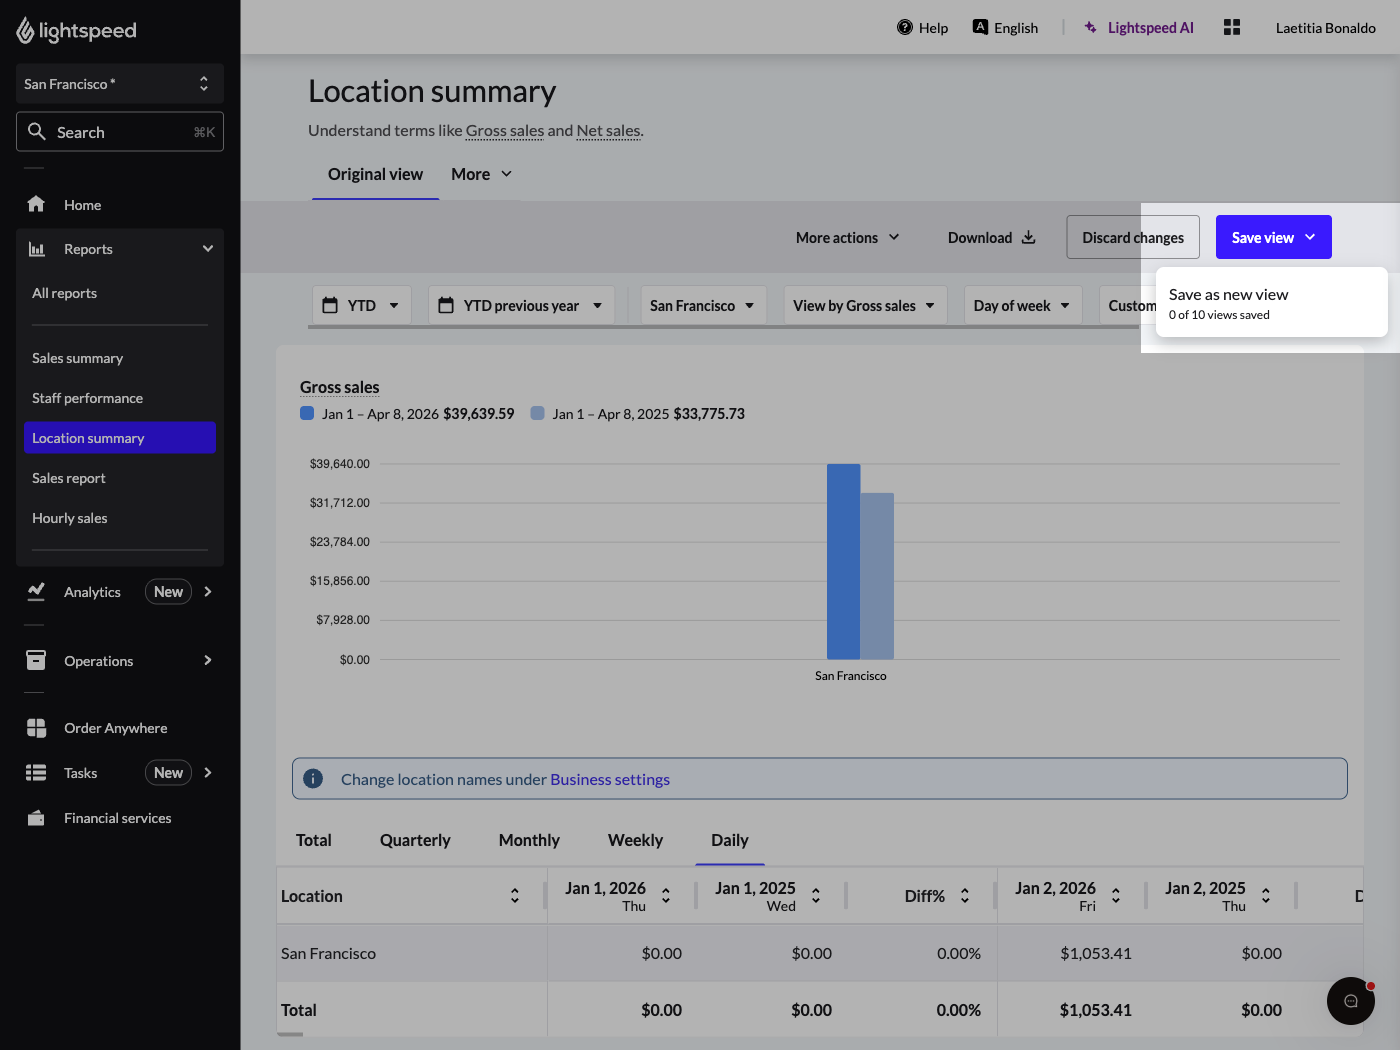1400x1050 pixels.
Task: Open the apps grid icon
Action: point(1232,27)
